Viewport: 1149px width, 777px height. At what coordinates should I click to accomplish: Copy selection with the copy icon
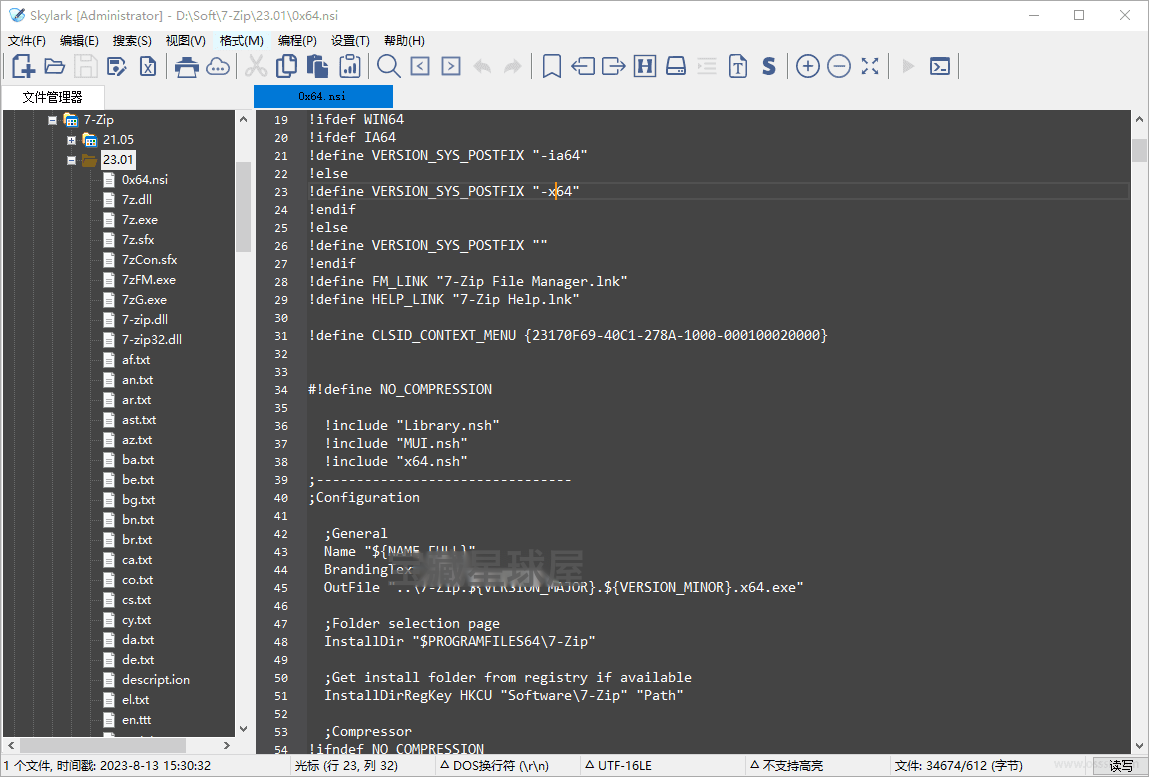coord(287,67)
